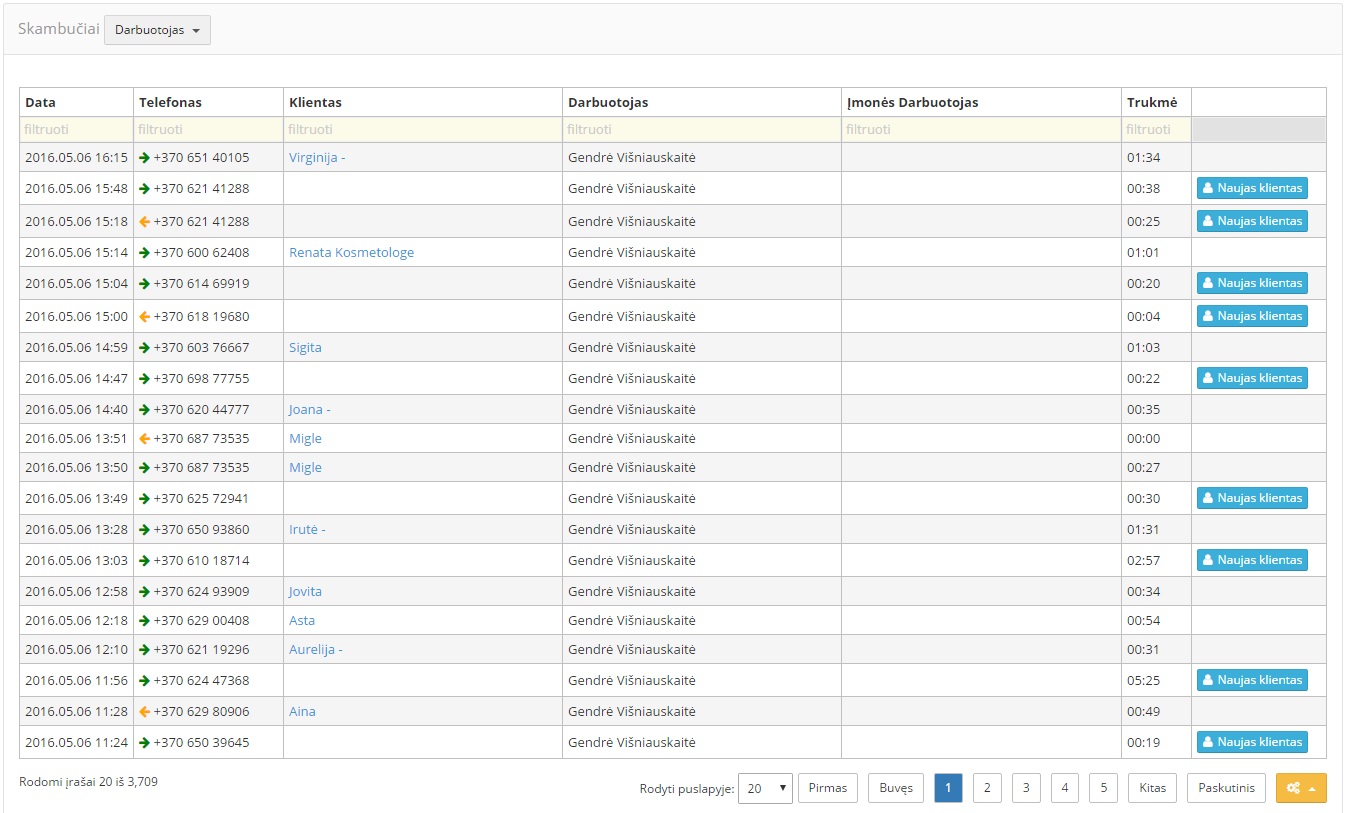This screenshot has height=813, width=1345.
Task: Select page 3 in the pagination
Action: coord(1025,788)
